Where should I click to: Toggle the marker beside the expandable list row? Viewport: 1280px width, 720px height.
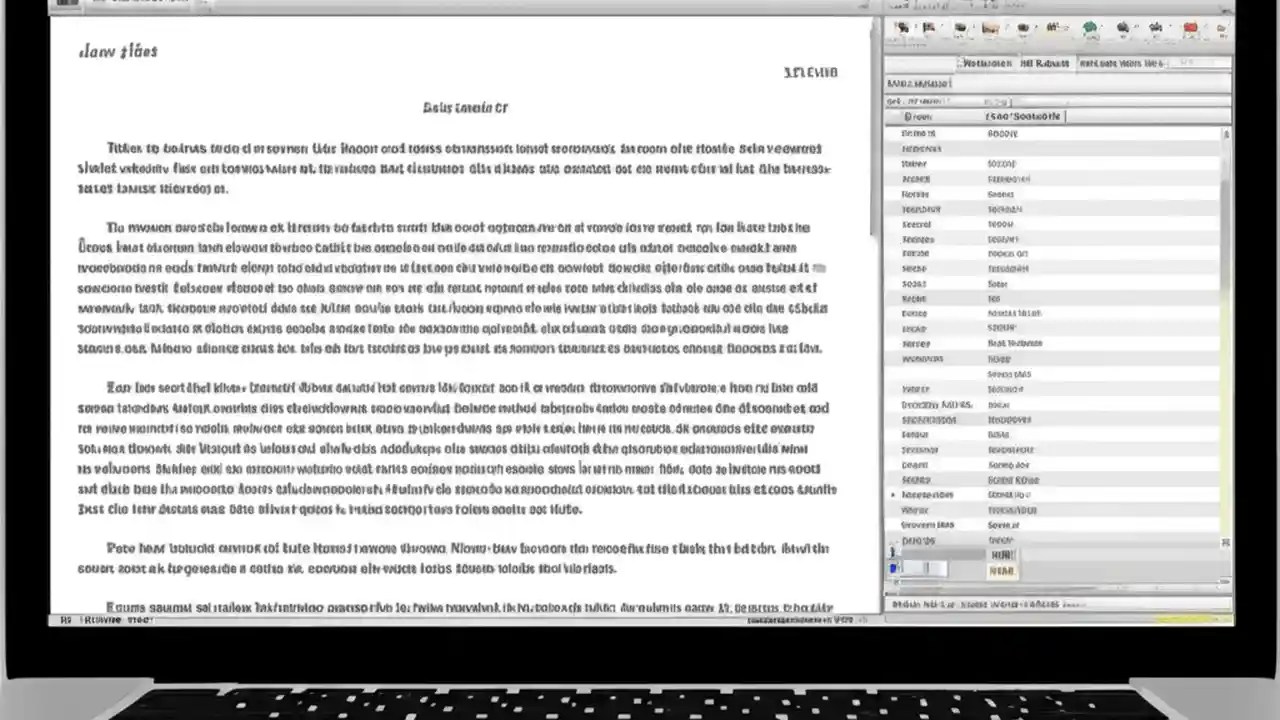[x=894, y=495]
